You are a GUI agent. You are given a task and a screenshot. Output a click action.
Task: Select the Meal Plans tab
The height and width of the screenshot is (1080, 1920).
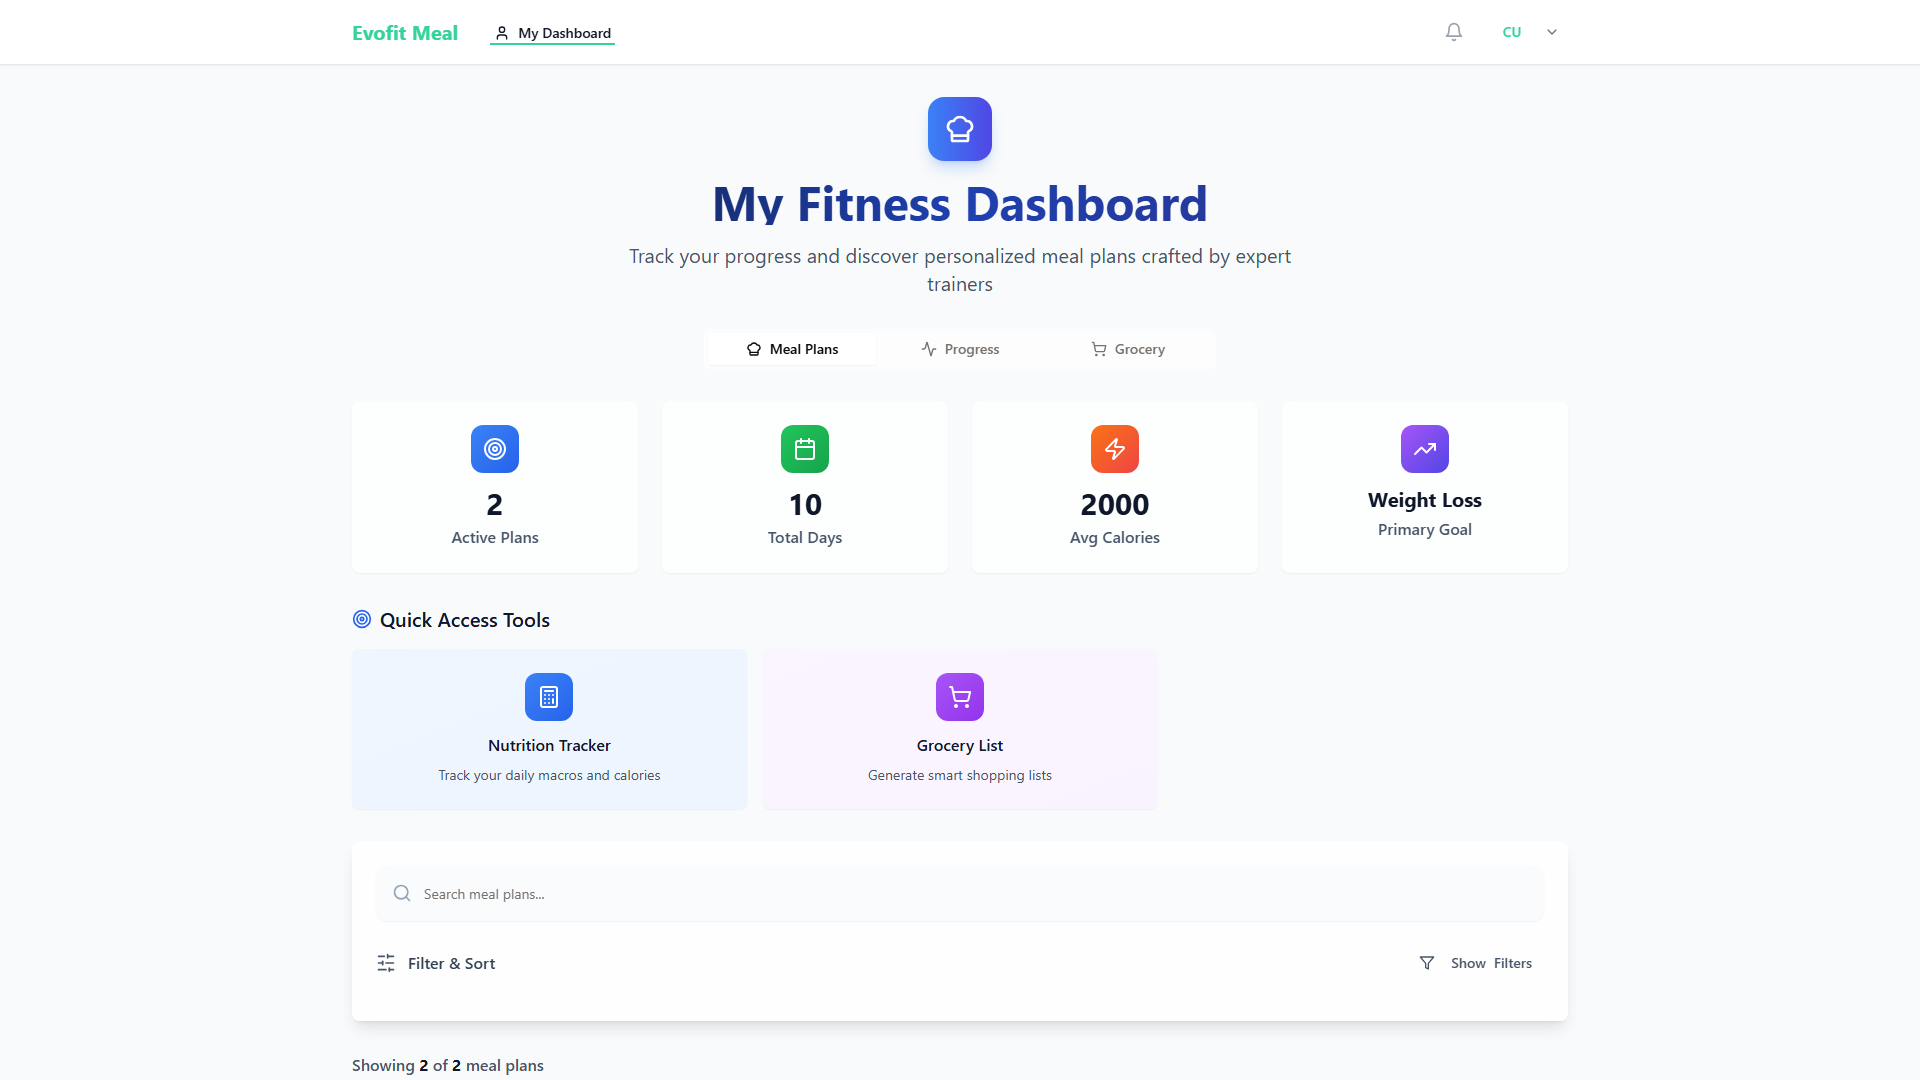click(x=792, y=349)
